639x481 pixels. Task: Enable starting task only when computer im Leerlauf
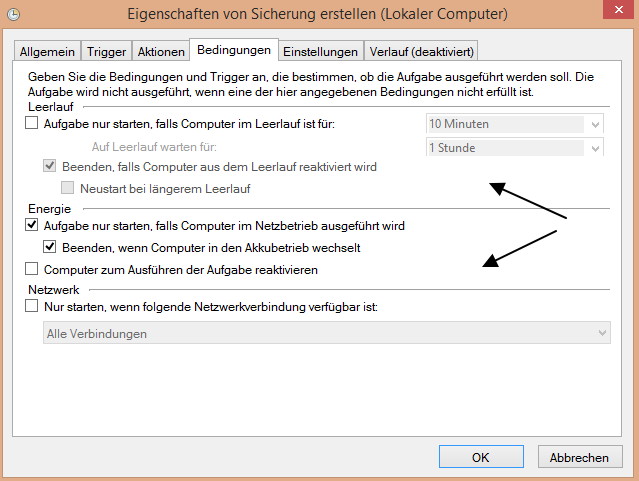click(x=31, y=124)
